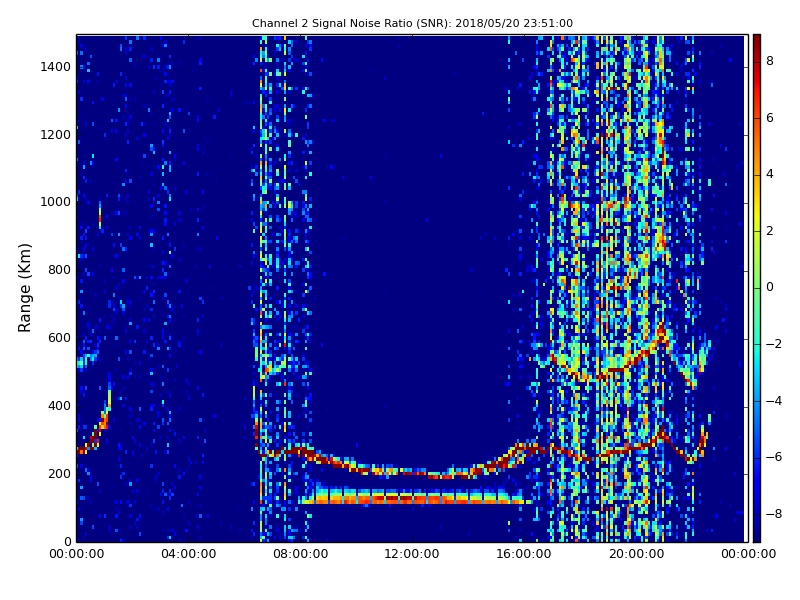Click the 1400 range tick label
Image resolution: width=800 pixels, height=600 pixels.
56,67
